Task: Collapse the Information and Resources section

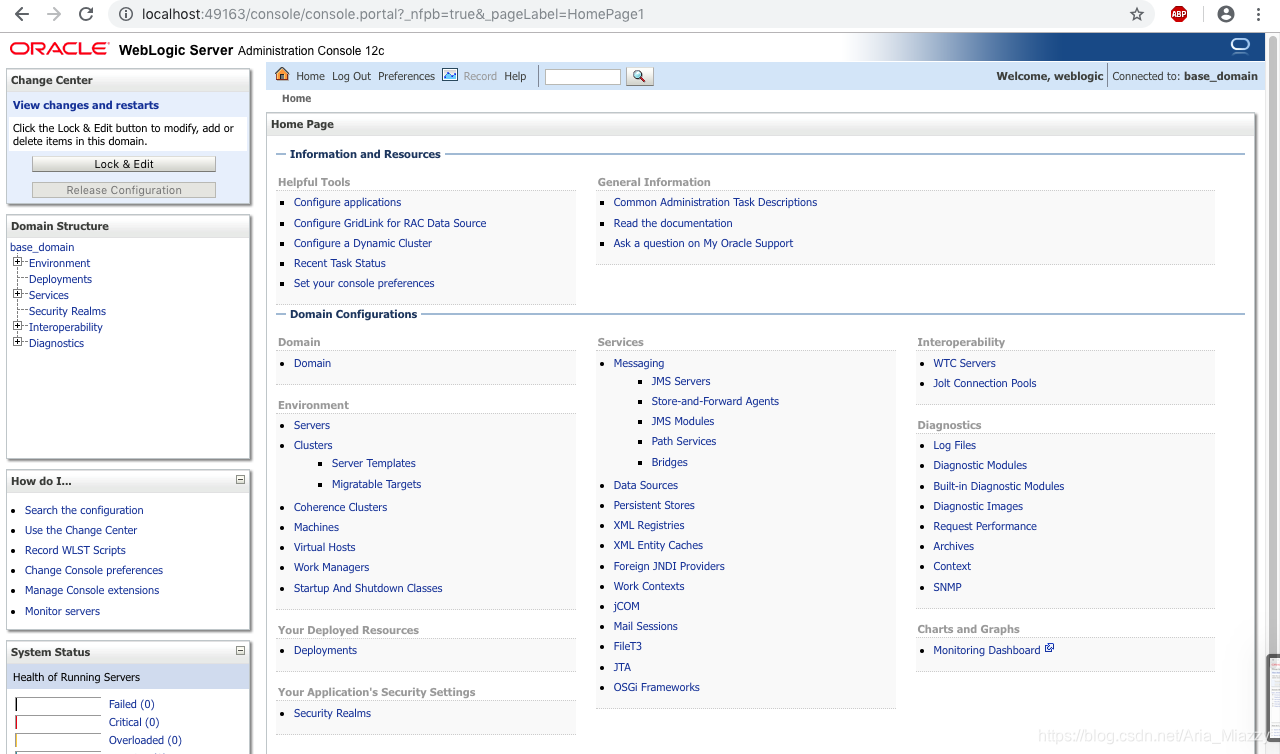Action: [x=280, y=154]
